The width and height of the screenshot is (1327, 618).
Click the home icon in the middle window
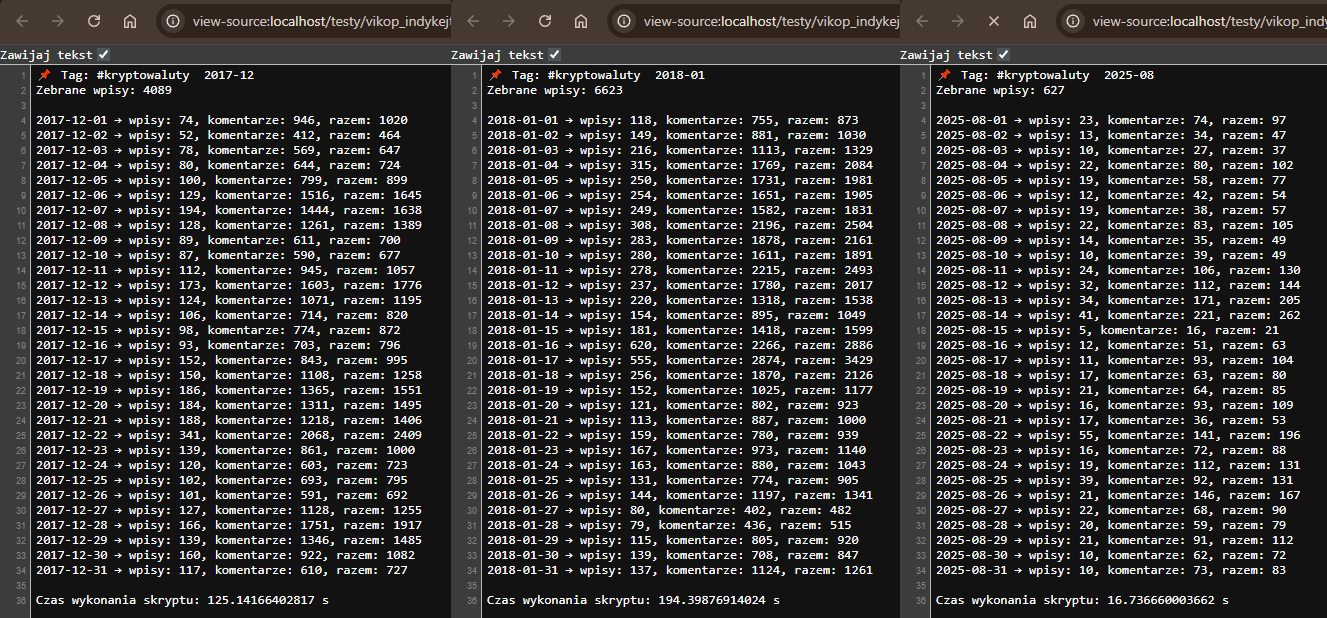[x=581, y=21]
